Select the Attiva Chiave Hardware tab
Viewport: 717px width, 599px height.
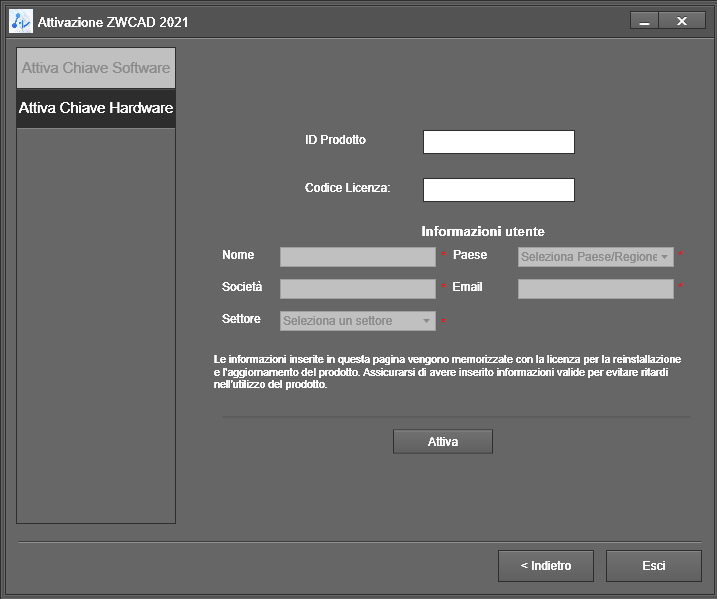tap(96, 108)
